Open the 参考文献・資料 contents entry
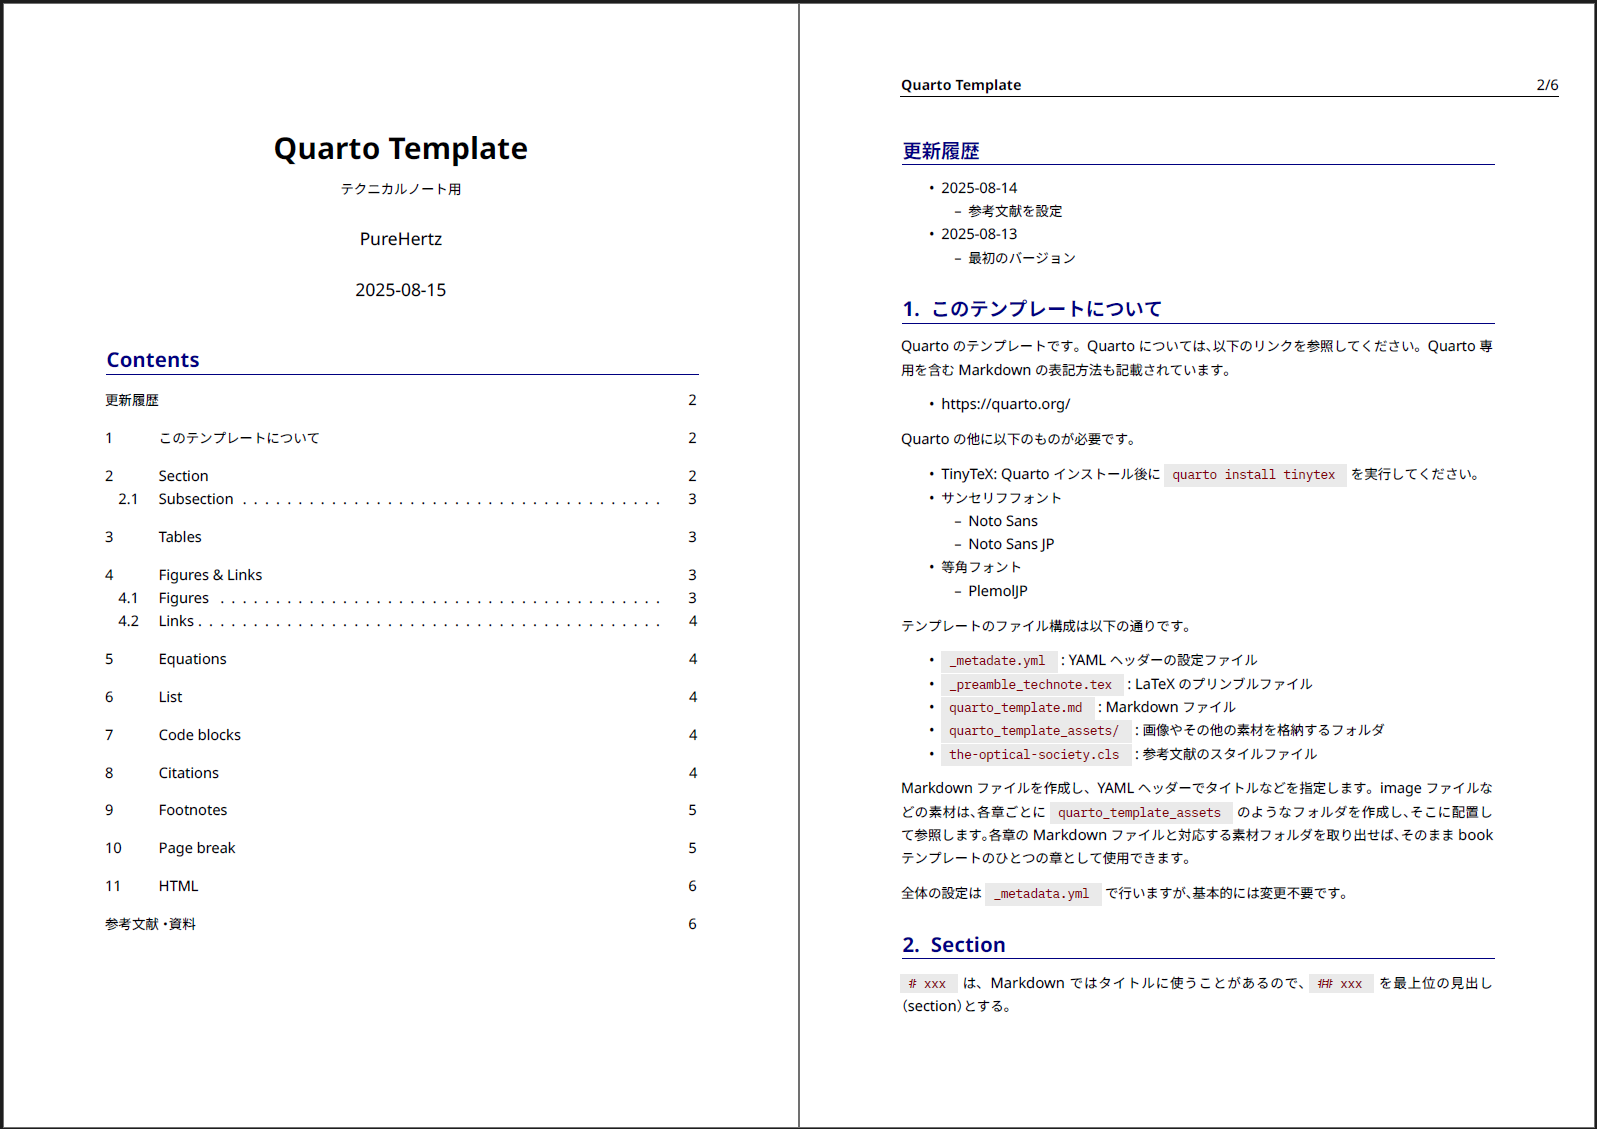This screenshot has height=1129, width=1597. click(151, 924)
